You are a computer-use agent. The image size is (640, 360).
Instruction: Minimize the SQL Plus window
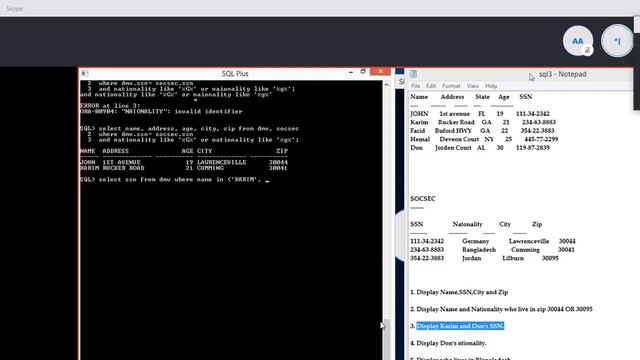tap(351, 72)
